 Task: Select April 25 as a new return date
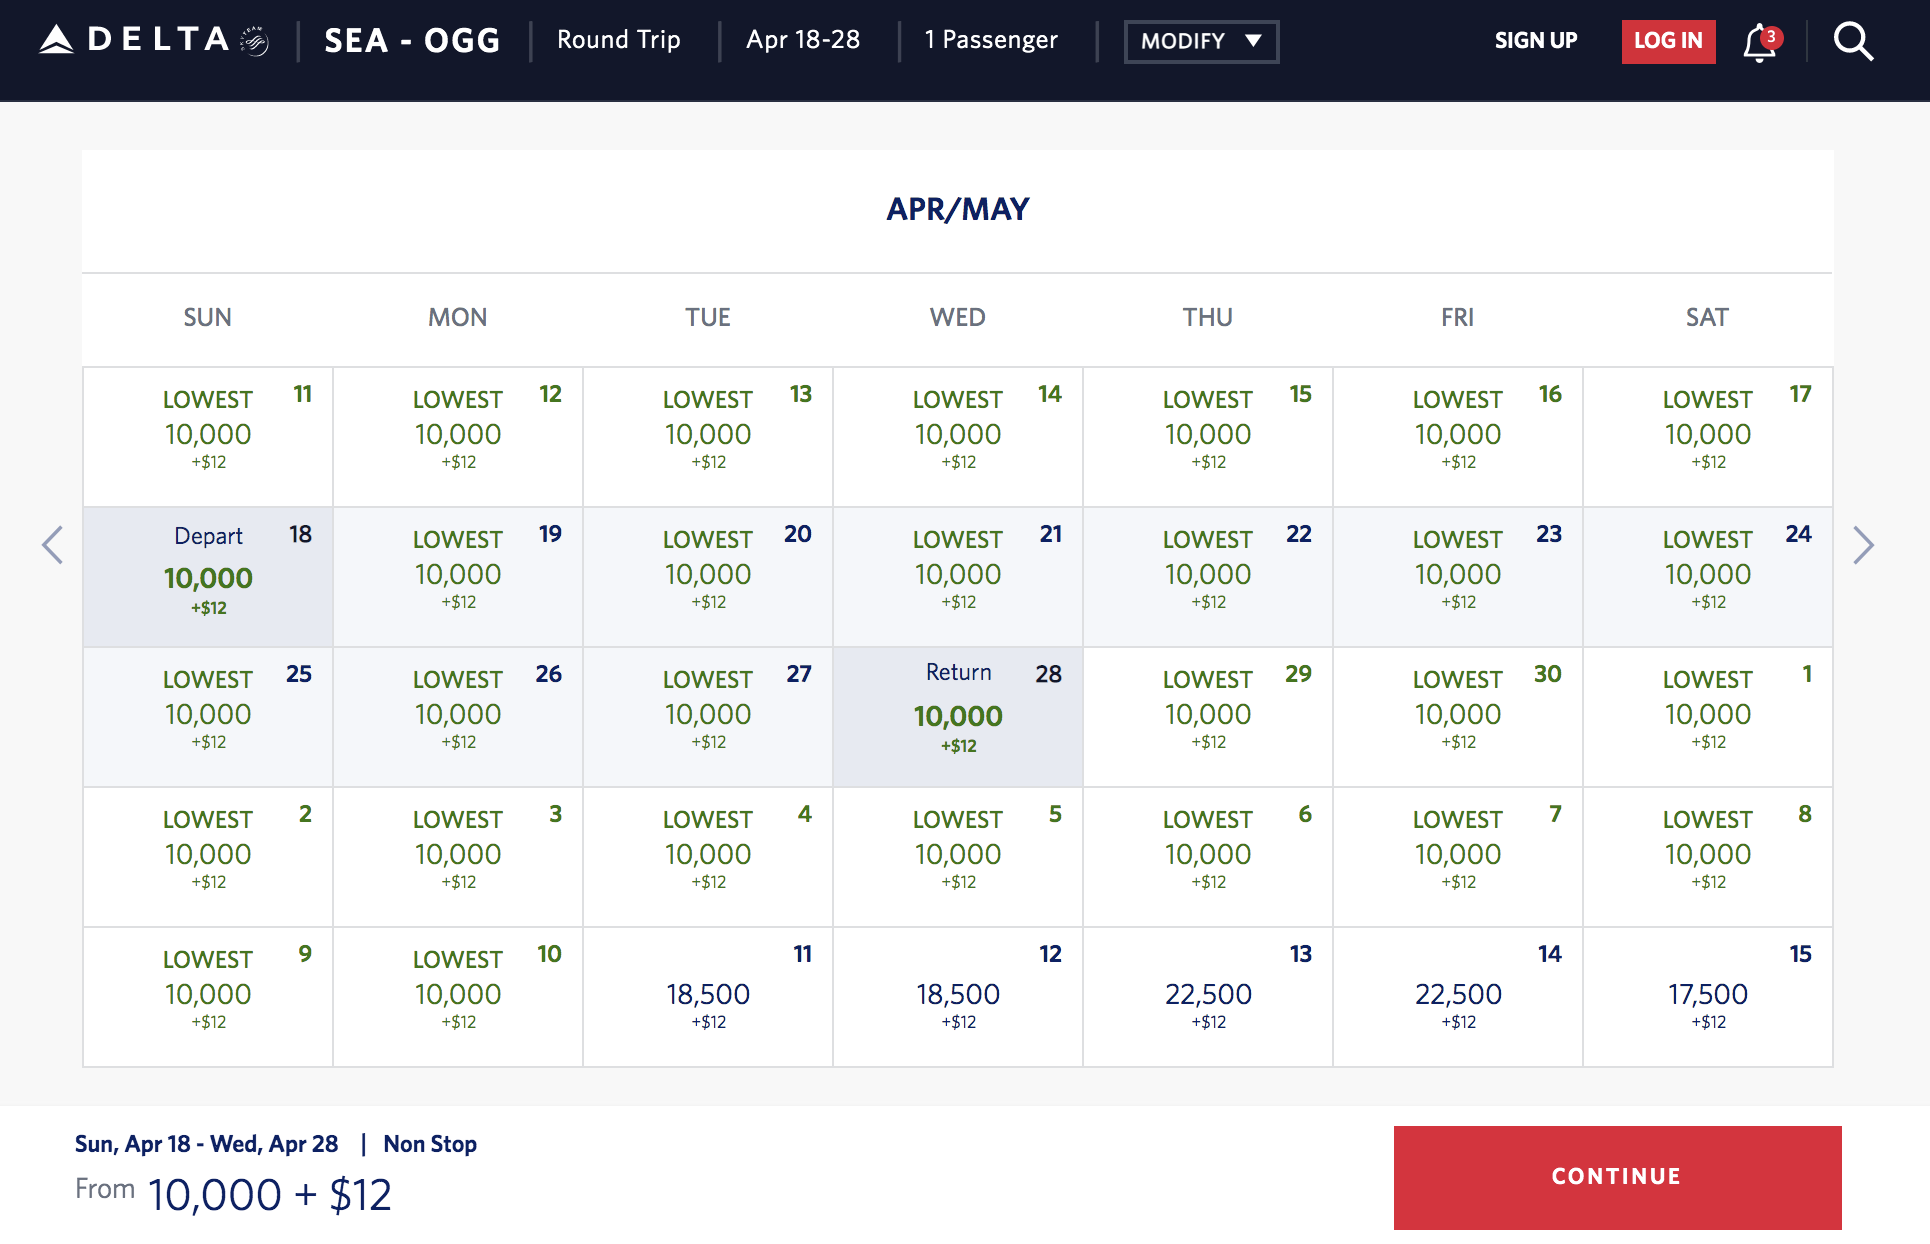coord(207,715)
